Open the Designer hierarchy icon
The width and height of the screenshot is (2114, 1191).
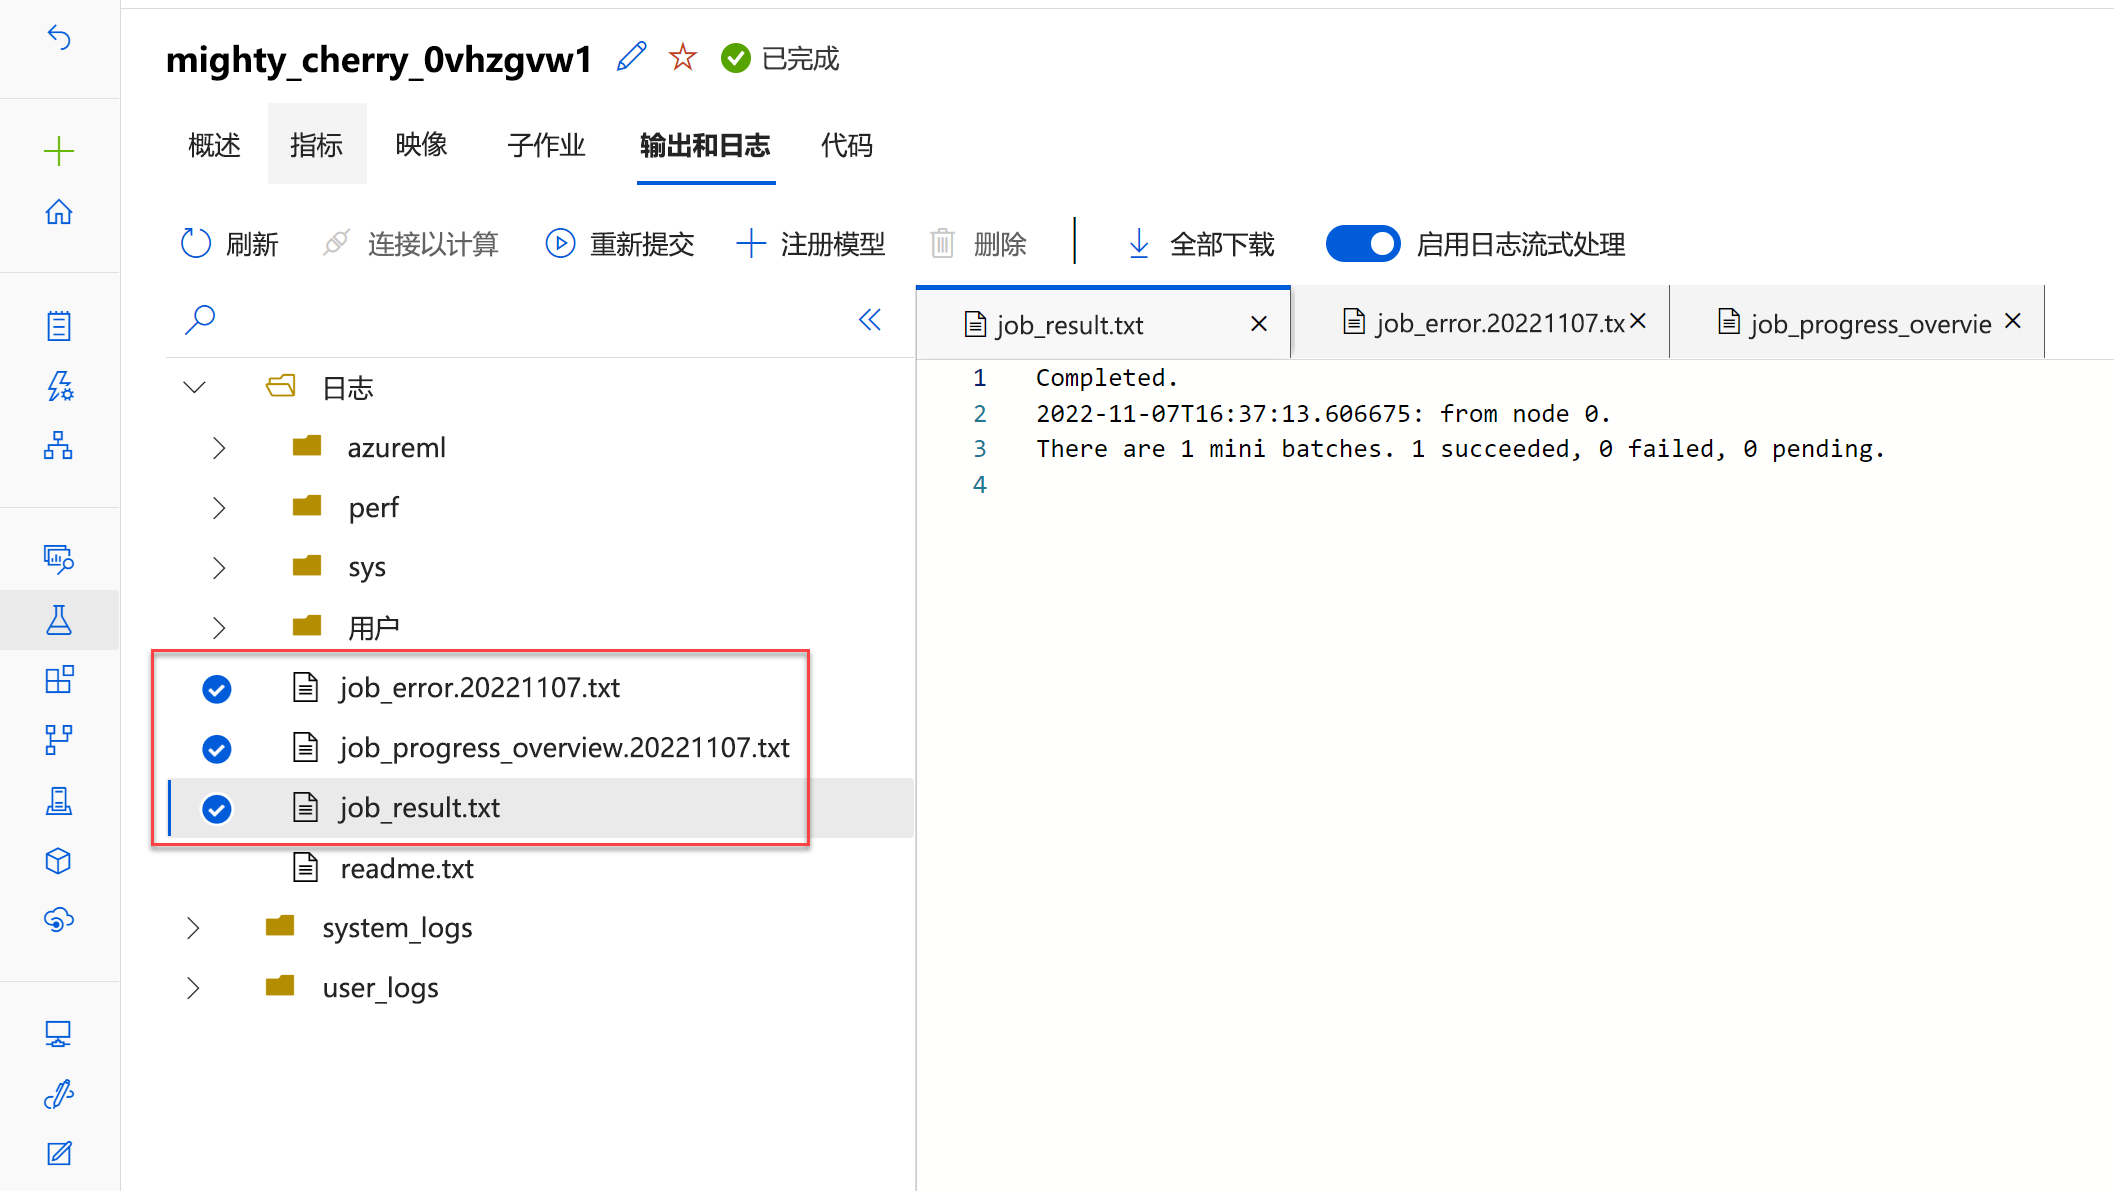pos(59,446)
